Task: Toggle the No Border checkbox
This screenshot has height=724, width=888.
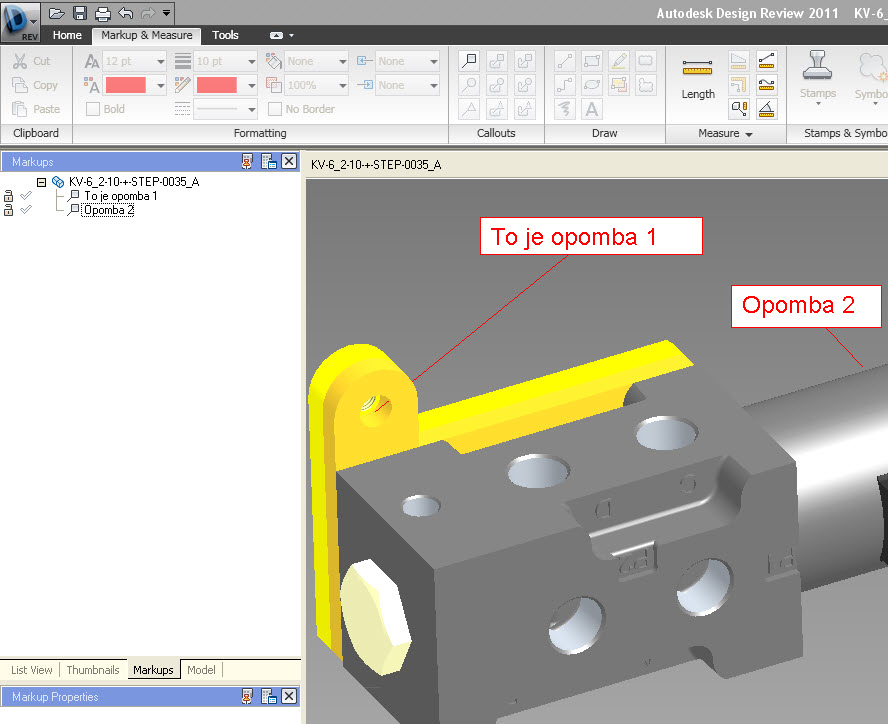Action: point(275,109)
